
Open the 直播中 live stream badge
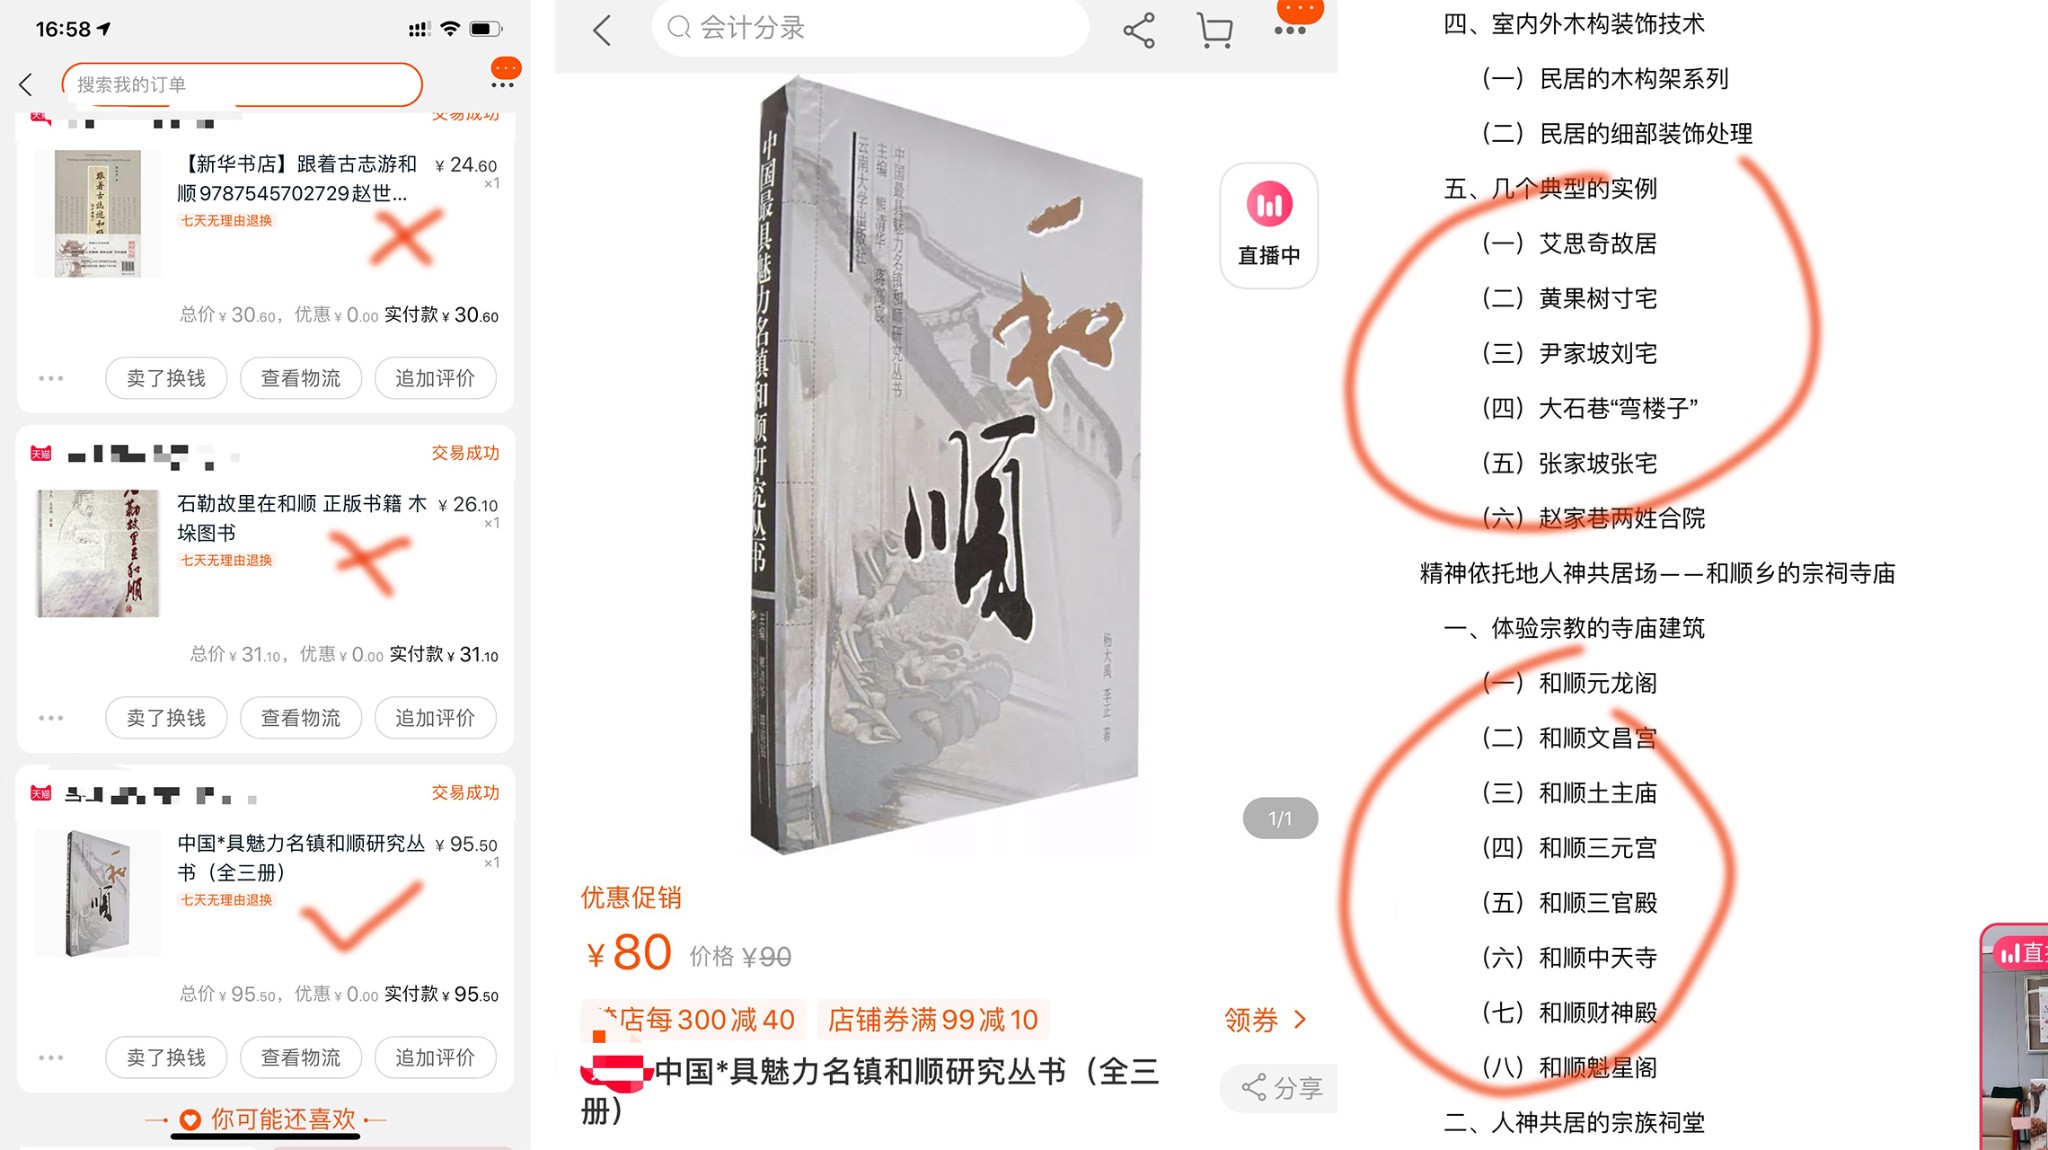[x=1269, y=226]
